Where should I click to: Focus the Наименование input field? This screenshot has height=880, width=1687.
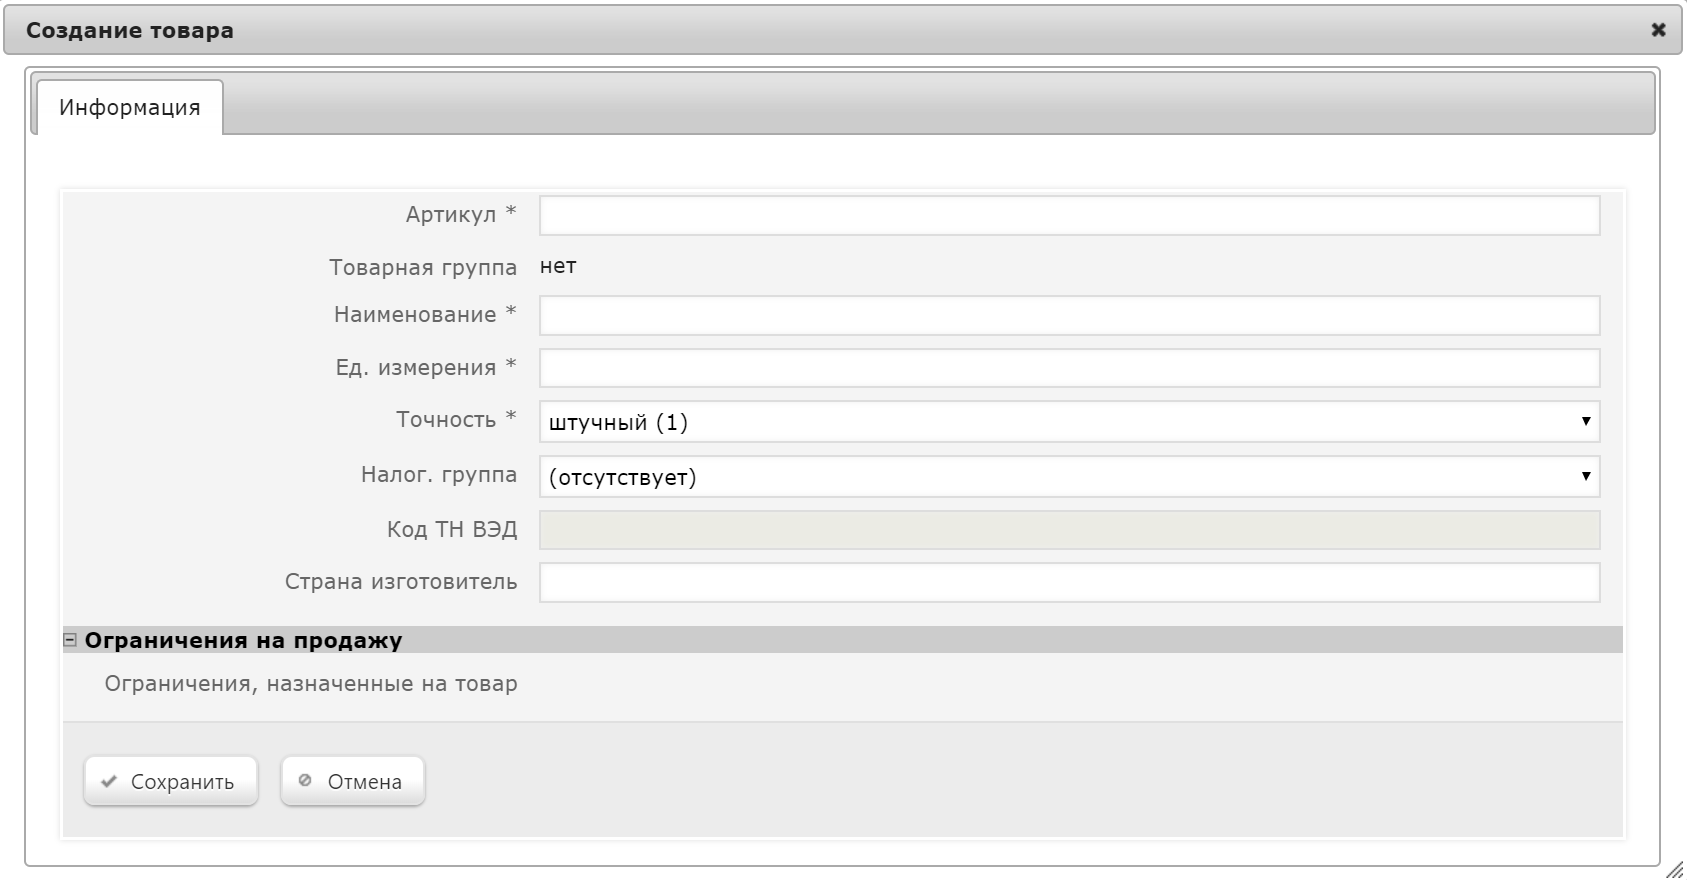[x=1070, y=315]
